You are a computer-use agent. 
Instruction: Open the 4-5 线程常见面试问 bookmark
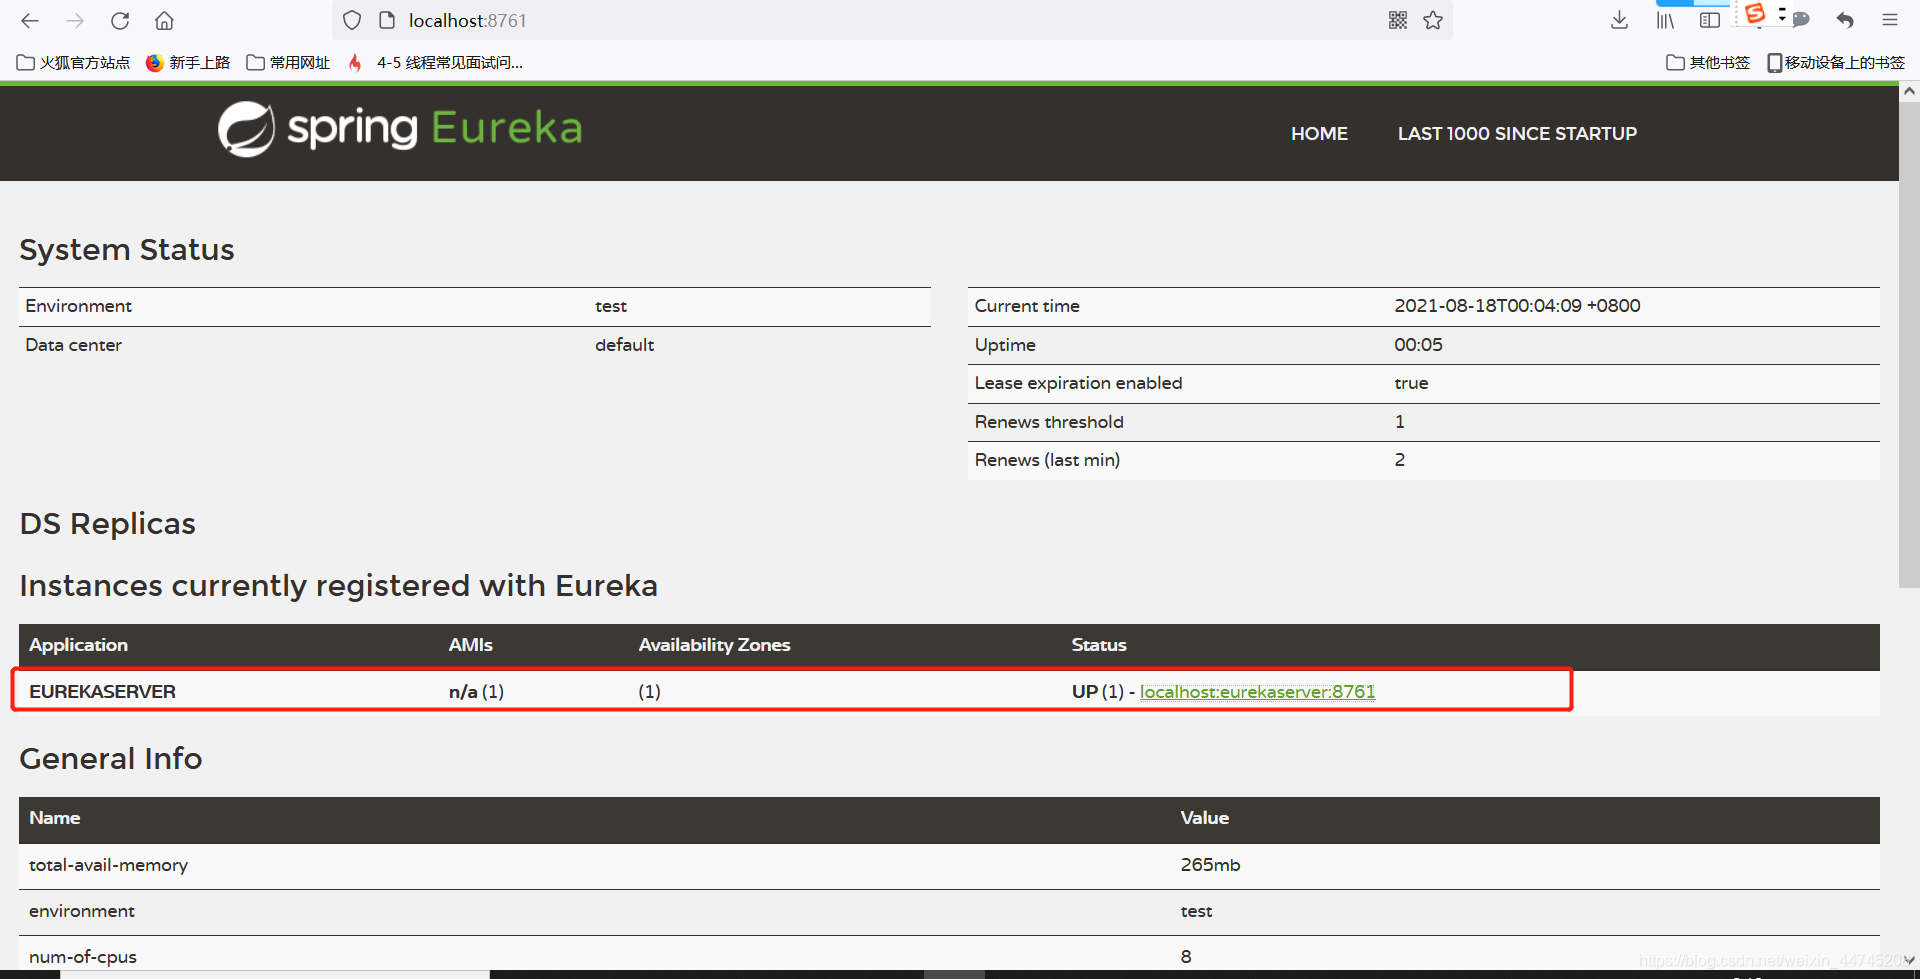(435, 63)
